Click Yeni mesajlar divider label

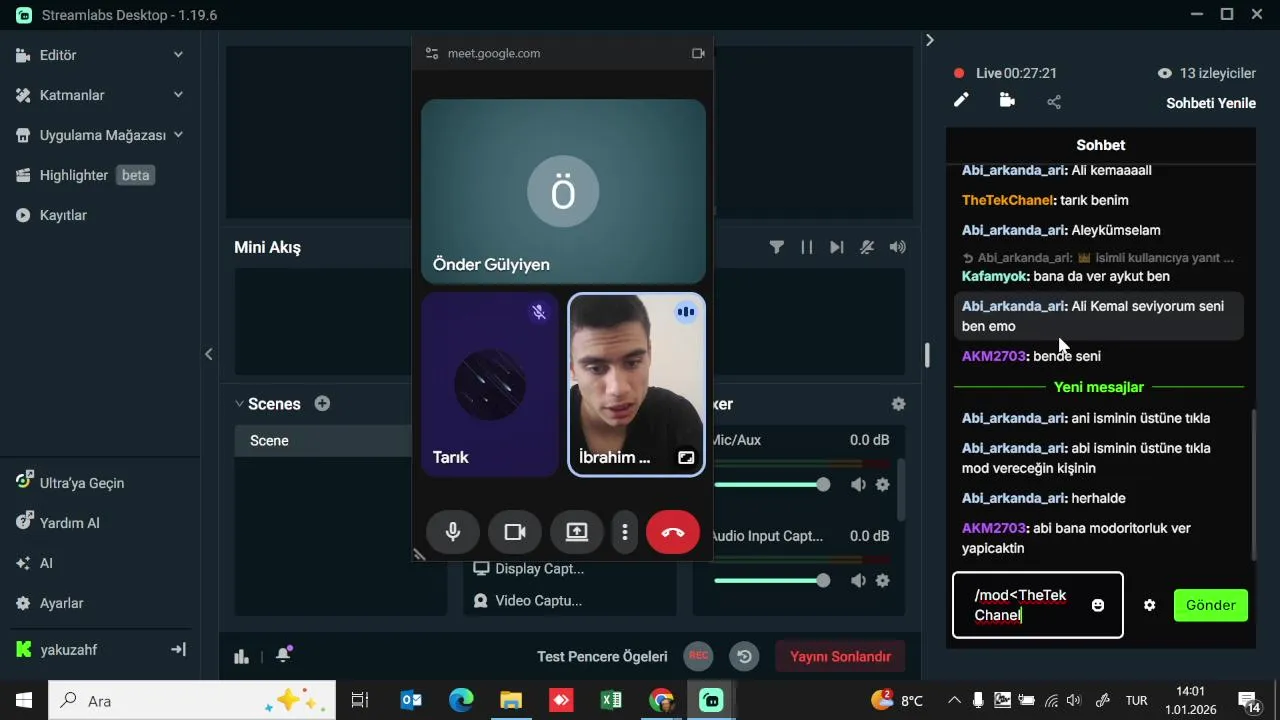click(1099, 386)
